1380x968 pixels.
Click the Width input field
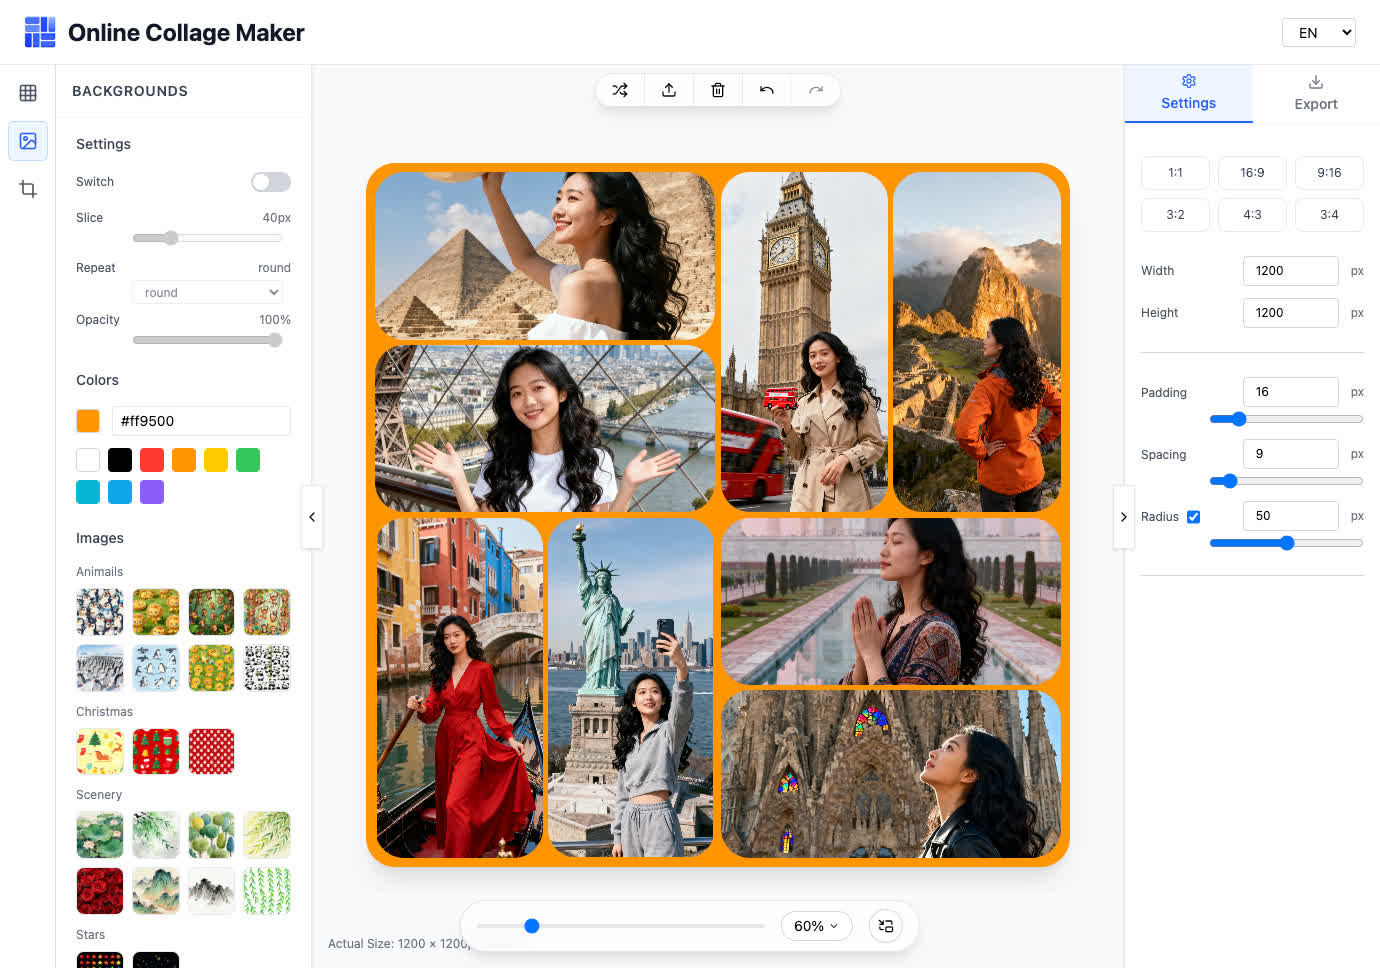1290,271
